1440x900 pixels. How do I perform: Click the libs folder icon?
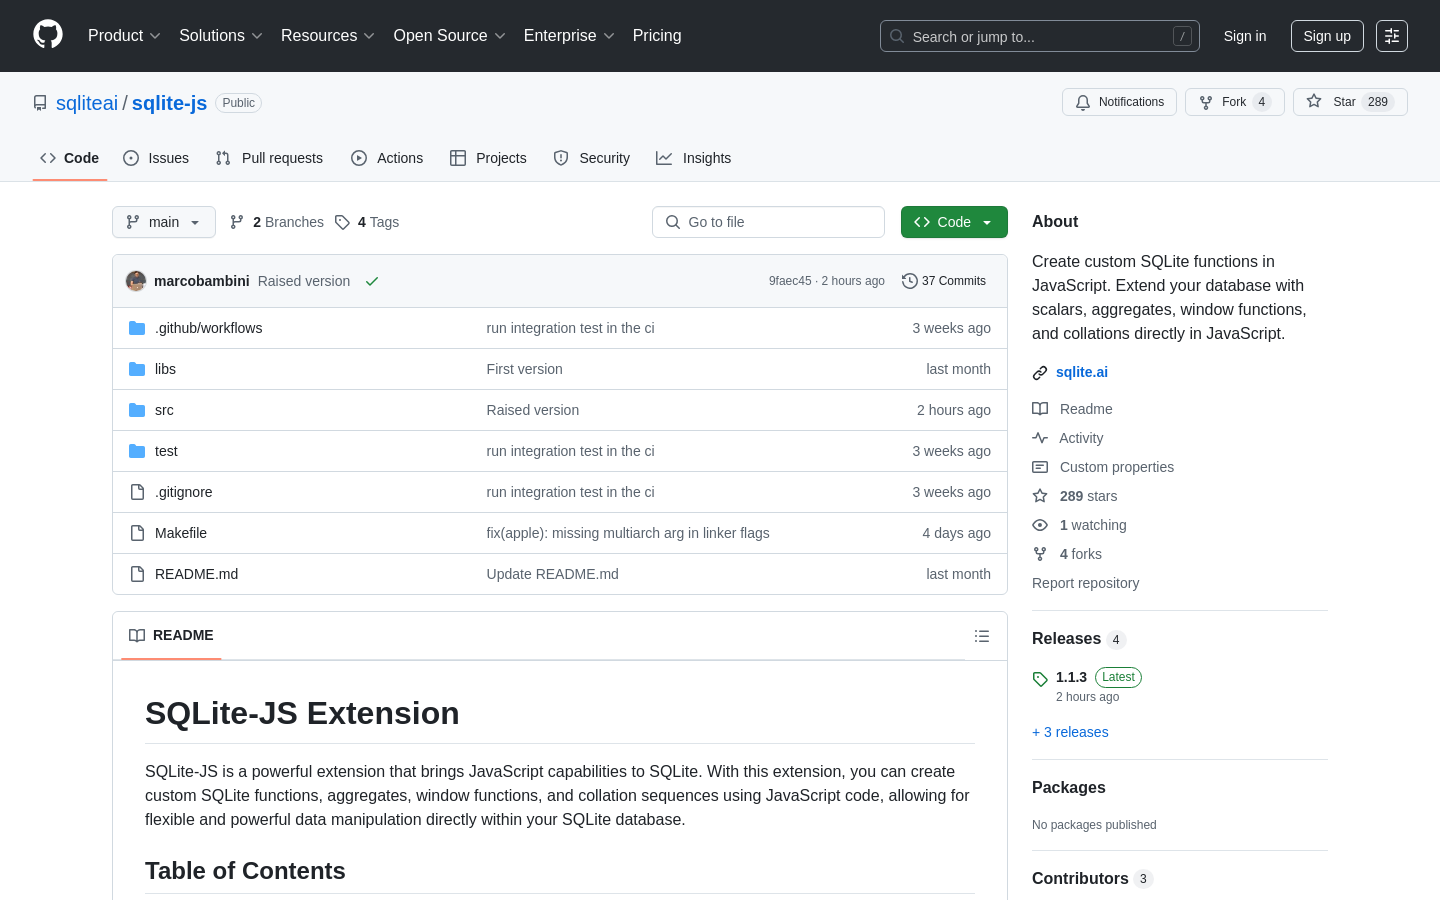pos(137,369)
